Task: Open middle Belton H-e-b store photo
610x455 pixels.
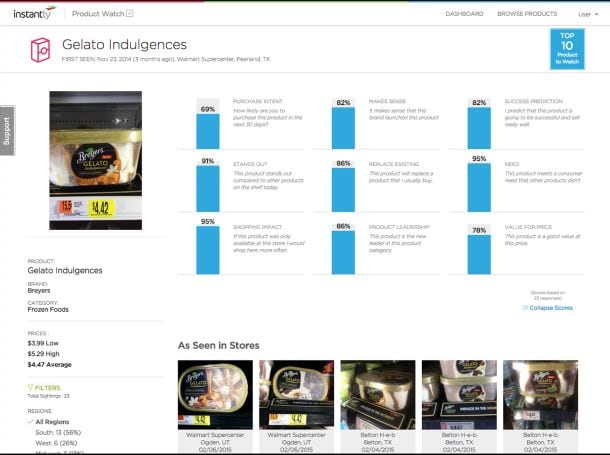Action: click(x=459, y=395)
